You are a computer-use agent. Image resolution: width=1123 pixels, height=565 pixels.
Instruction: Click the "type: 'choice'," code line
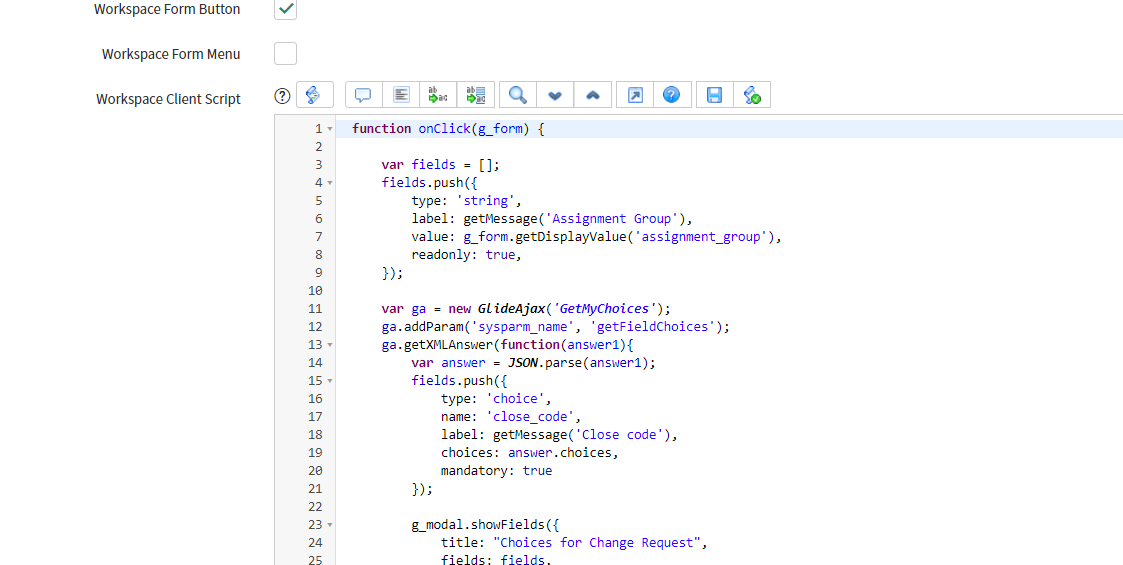(496, 399)
